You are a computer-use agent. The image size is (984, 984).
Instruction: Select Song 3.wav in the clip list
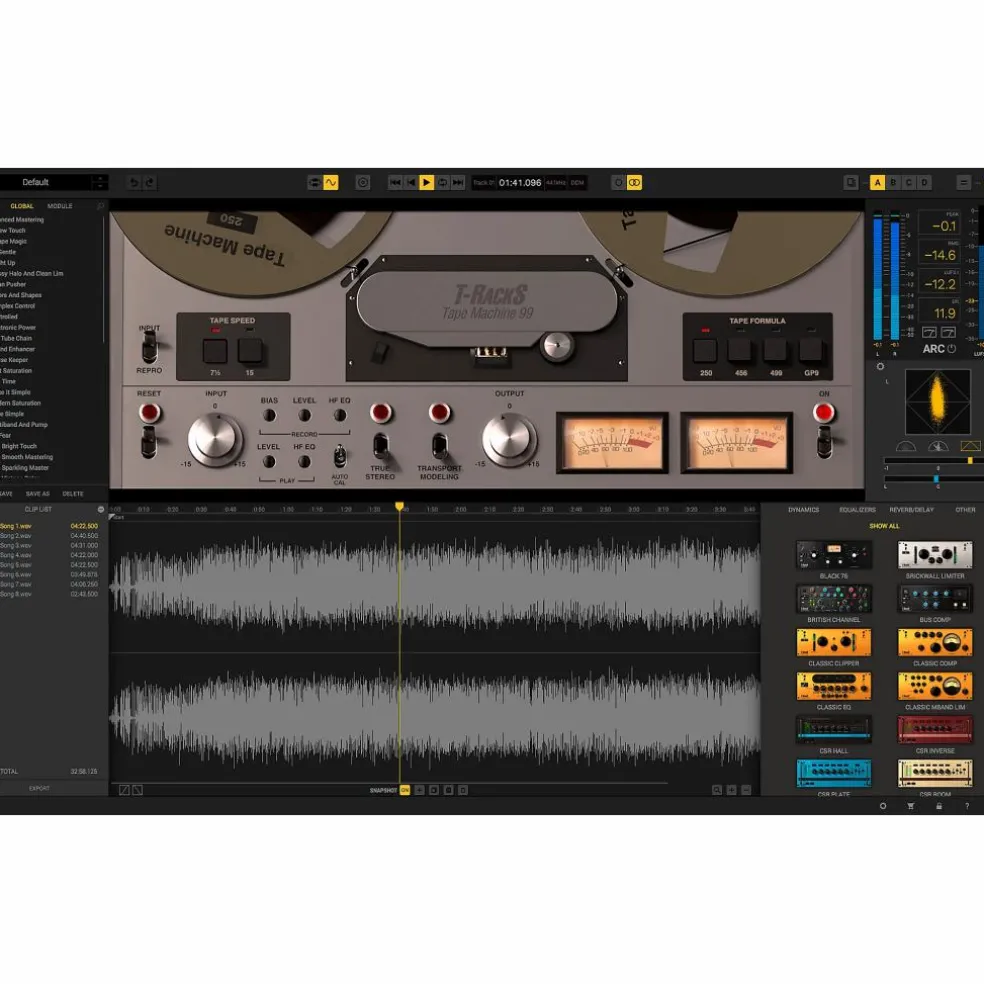(49, 545)
